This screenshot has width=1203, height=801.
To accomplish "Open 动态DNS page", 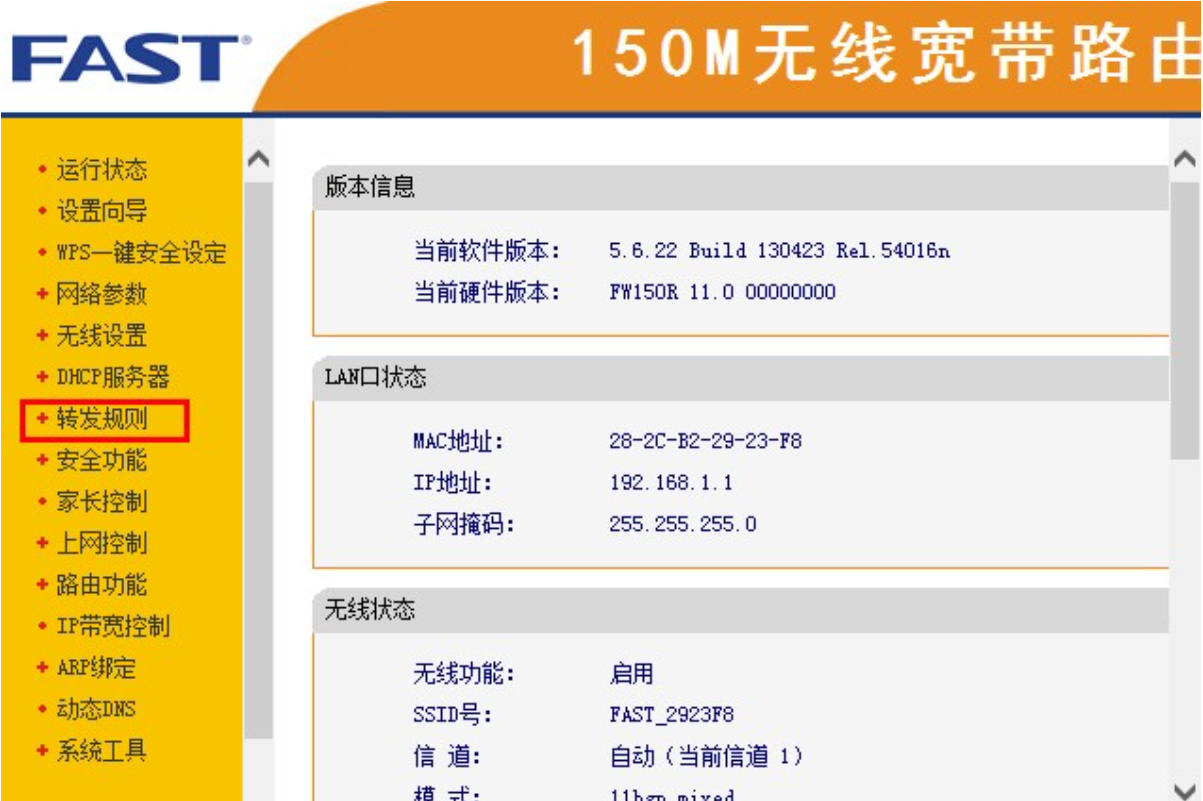I will coord(95,709).
